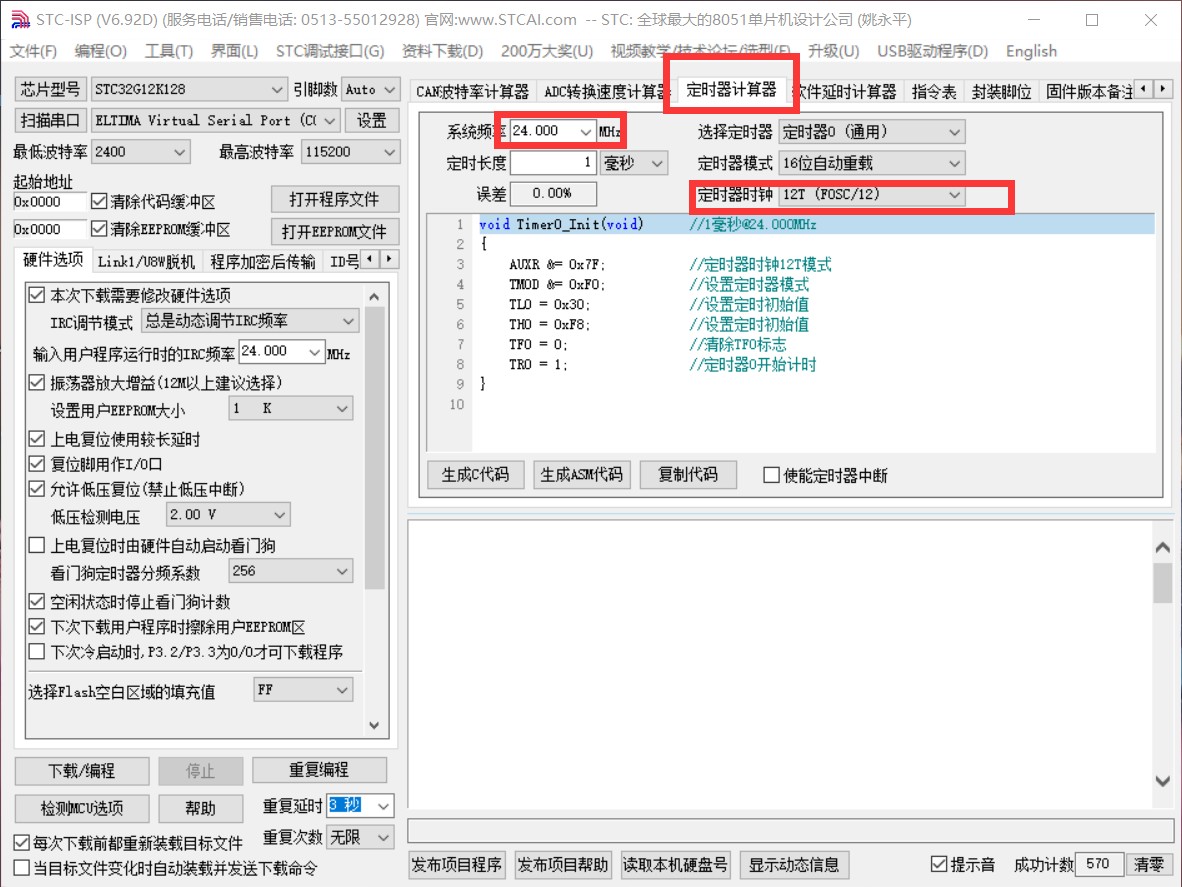Click the hardware options vertical scrollbar thumb

[x=375, y=448]
